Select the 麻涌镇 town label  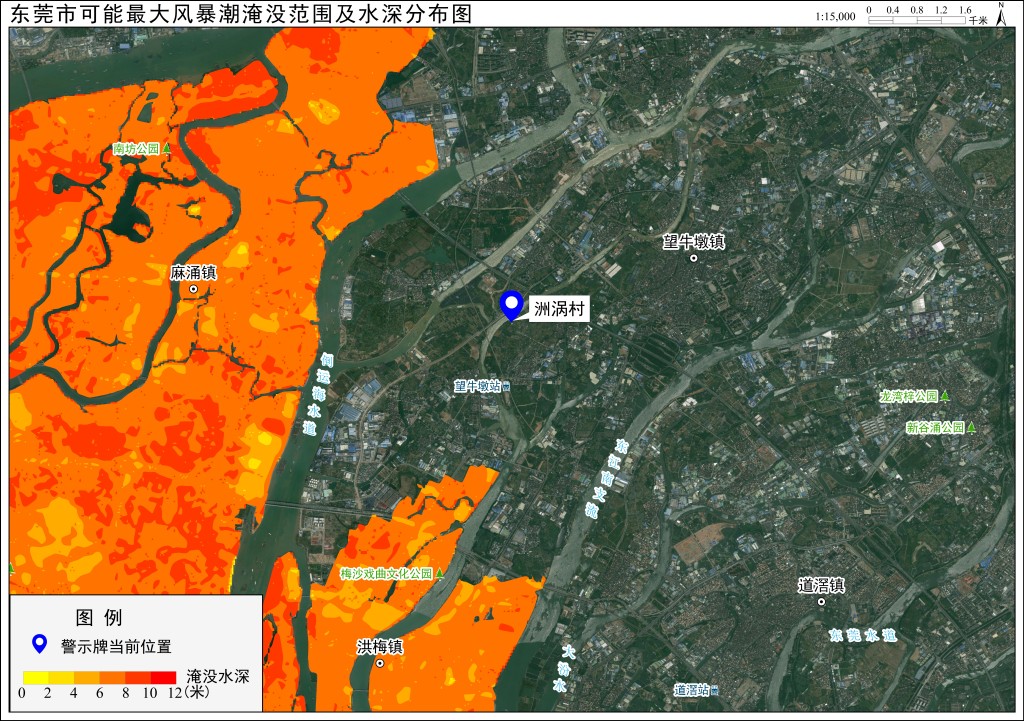[193, 272]
